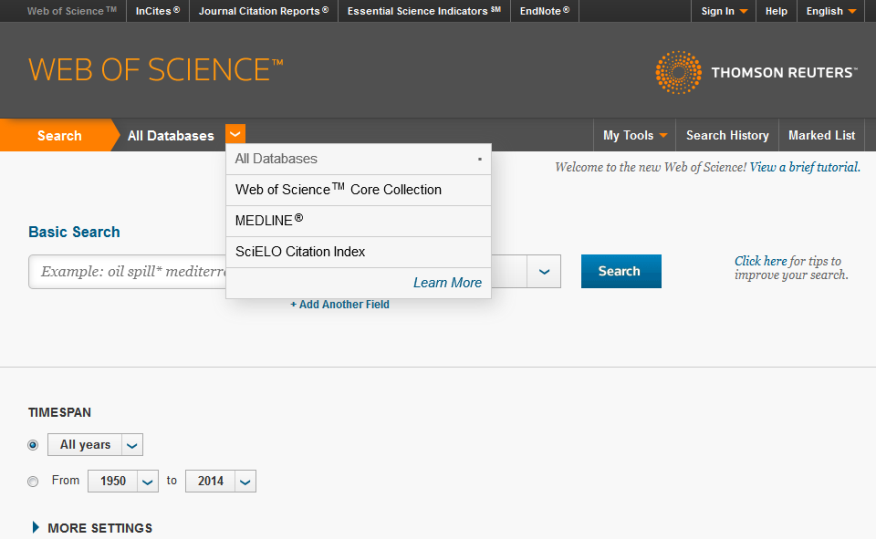Click Web of Science top bar link
The width and height of the screenshot is (876, 539).
(72, 11)
